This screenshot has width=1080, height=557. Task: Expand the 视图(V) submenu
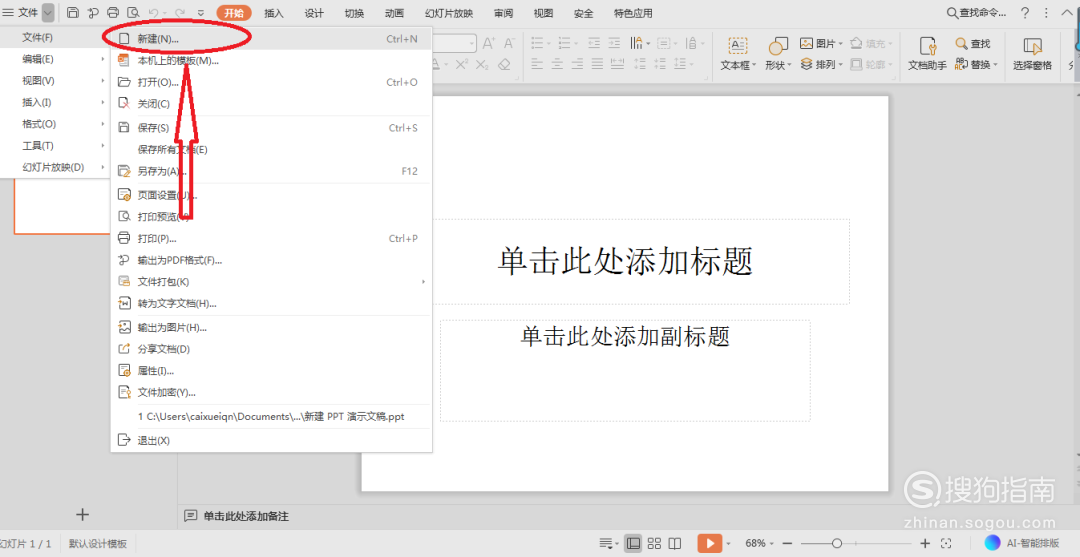tap(55, 81)
